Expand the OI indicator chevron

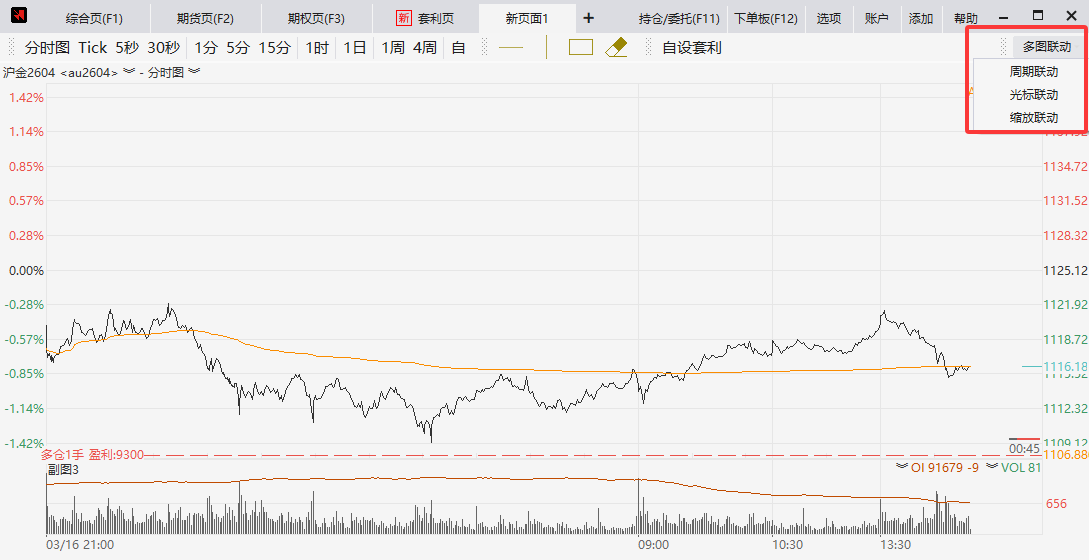tap(902, 466)
